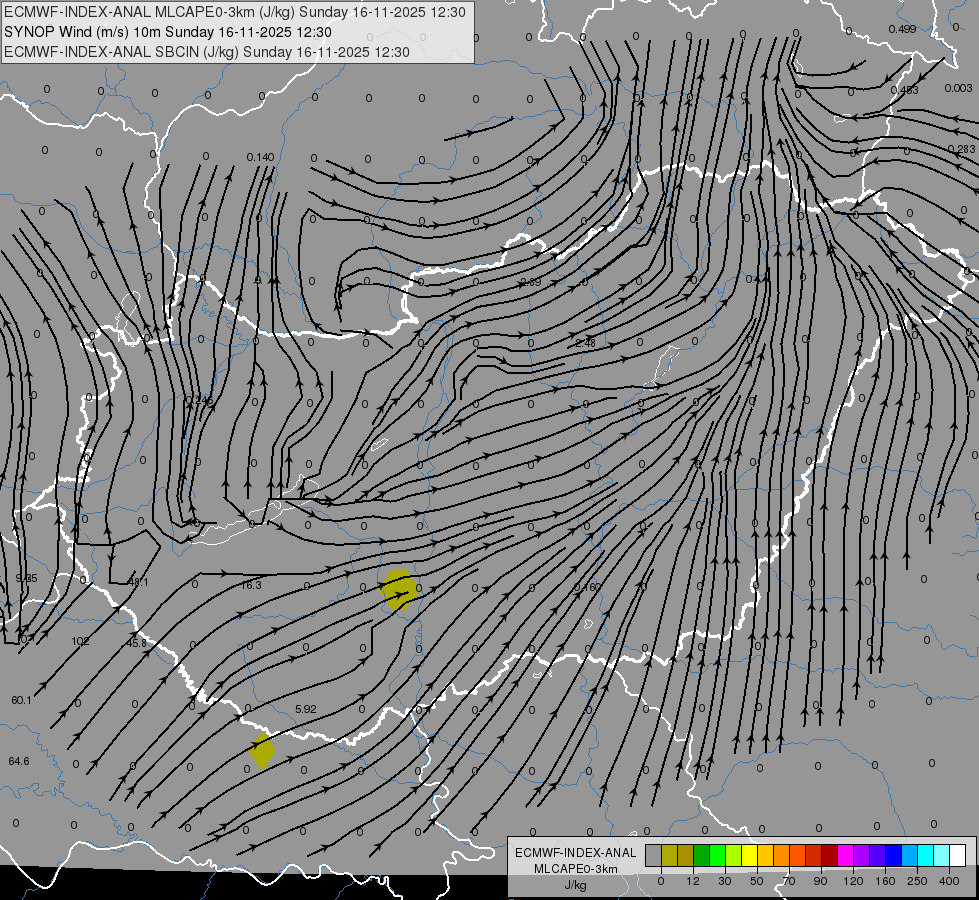Click the map value '0.160'
This screenshot has height=900, width=979.
point(587,587)
